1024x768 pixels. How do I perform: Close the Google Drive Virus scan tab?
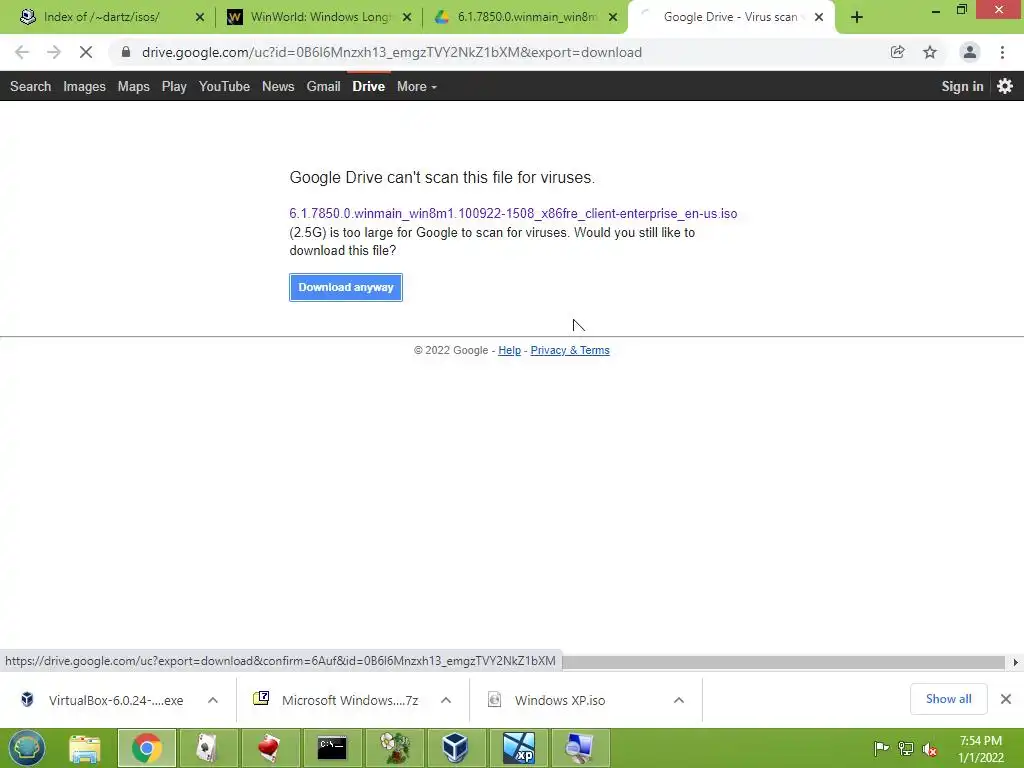click(x=819, y=17)
